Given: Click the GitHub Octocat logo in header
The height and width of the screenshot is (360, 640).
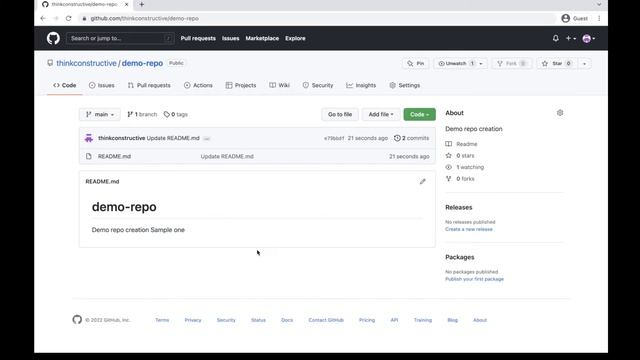Looking at the screenshot, I should click(x=53, y=38).
